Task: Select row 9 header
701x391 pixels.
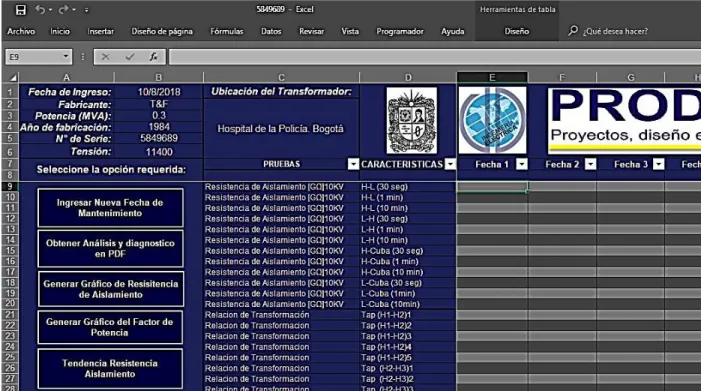Action: pyautogui.click(x=11, y=186)
